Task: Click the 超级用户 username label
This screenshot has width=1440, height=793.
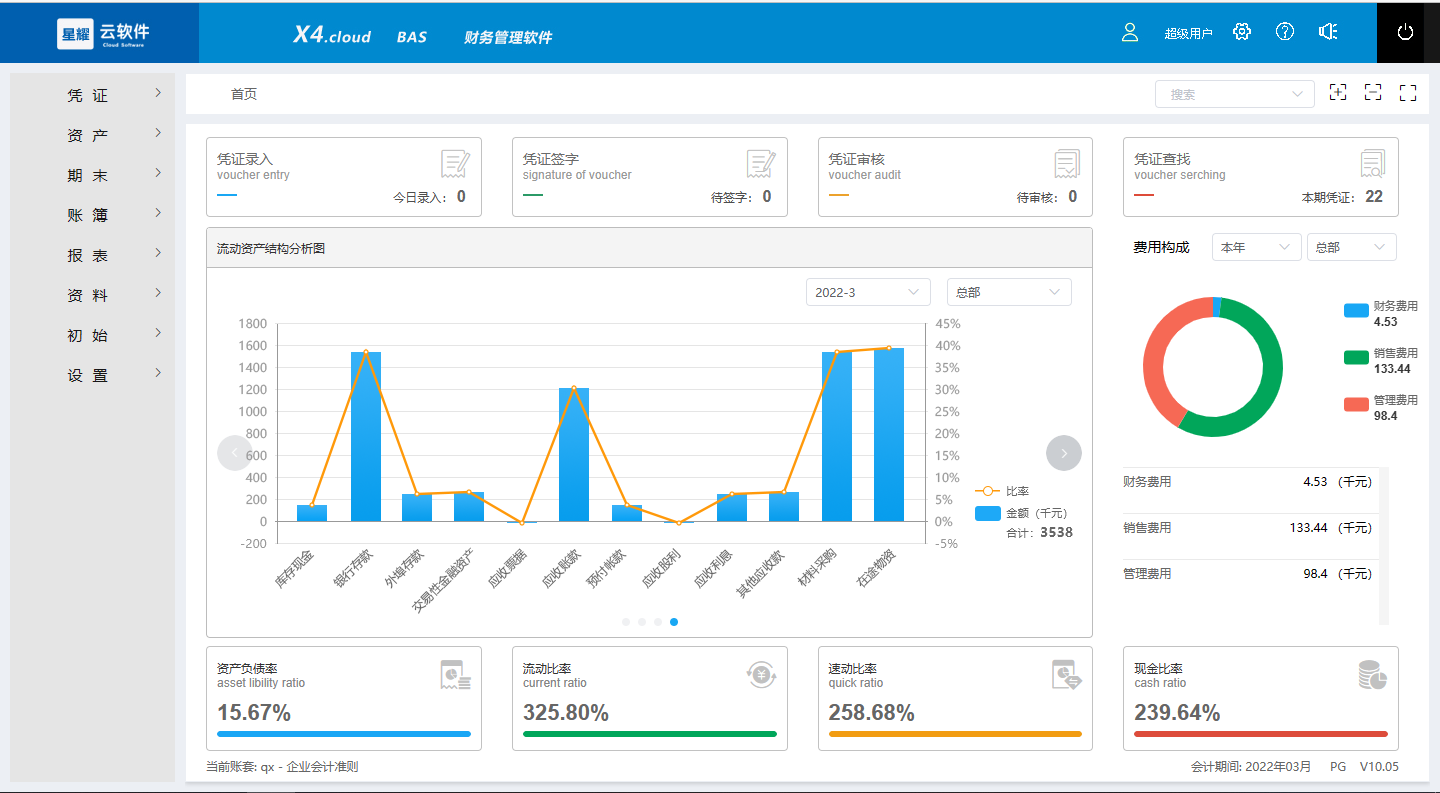Action: [x=1188, y=33]
